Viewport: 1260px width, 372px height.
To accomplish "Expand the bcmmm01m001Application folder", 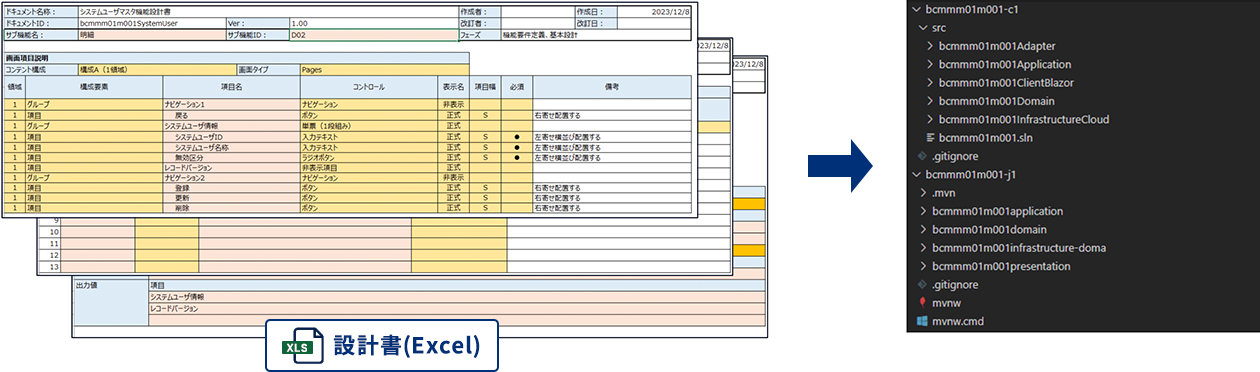I will click(x=931, y=64).
